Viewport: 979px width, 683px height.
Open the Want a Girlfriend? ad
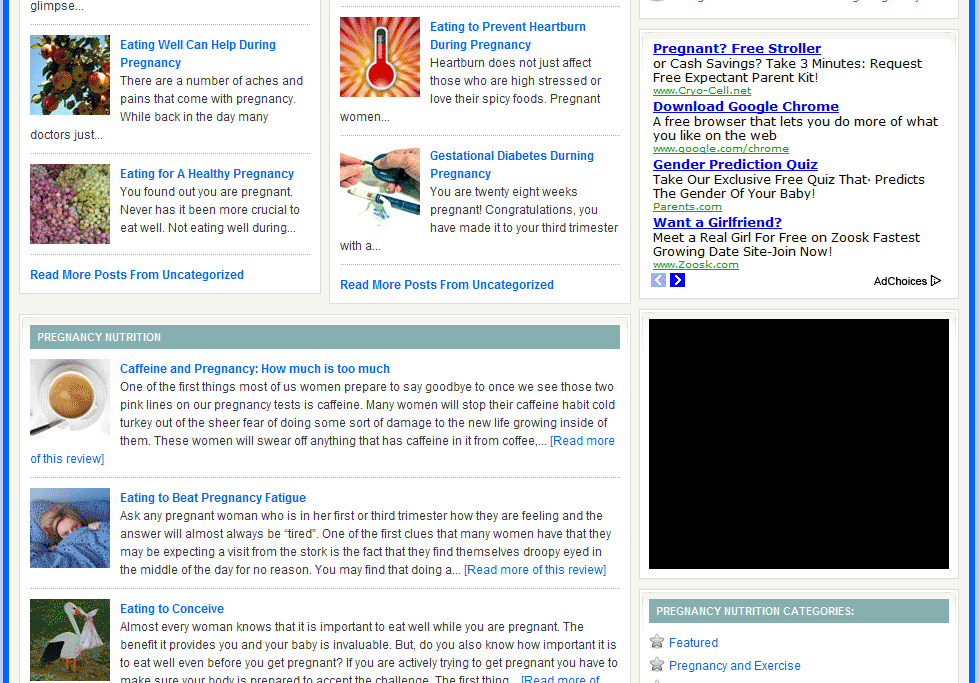[x=717, y=222]
